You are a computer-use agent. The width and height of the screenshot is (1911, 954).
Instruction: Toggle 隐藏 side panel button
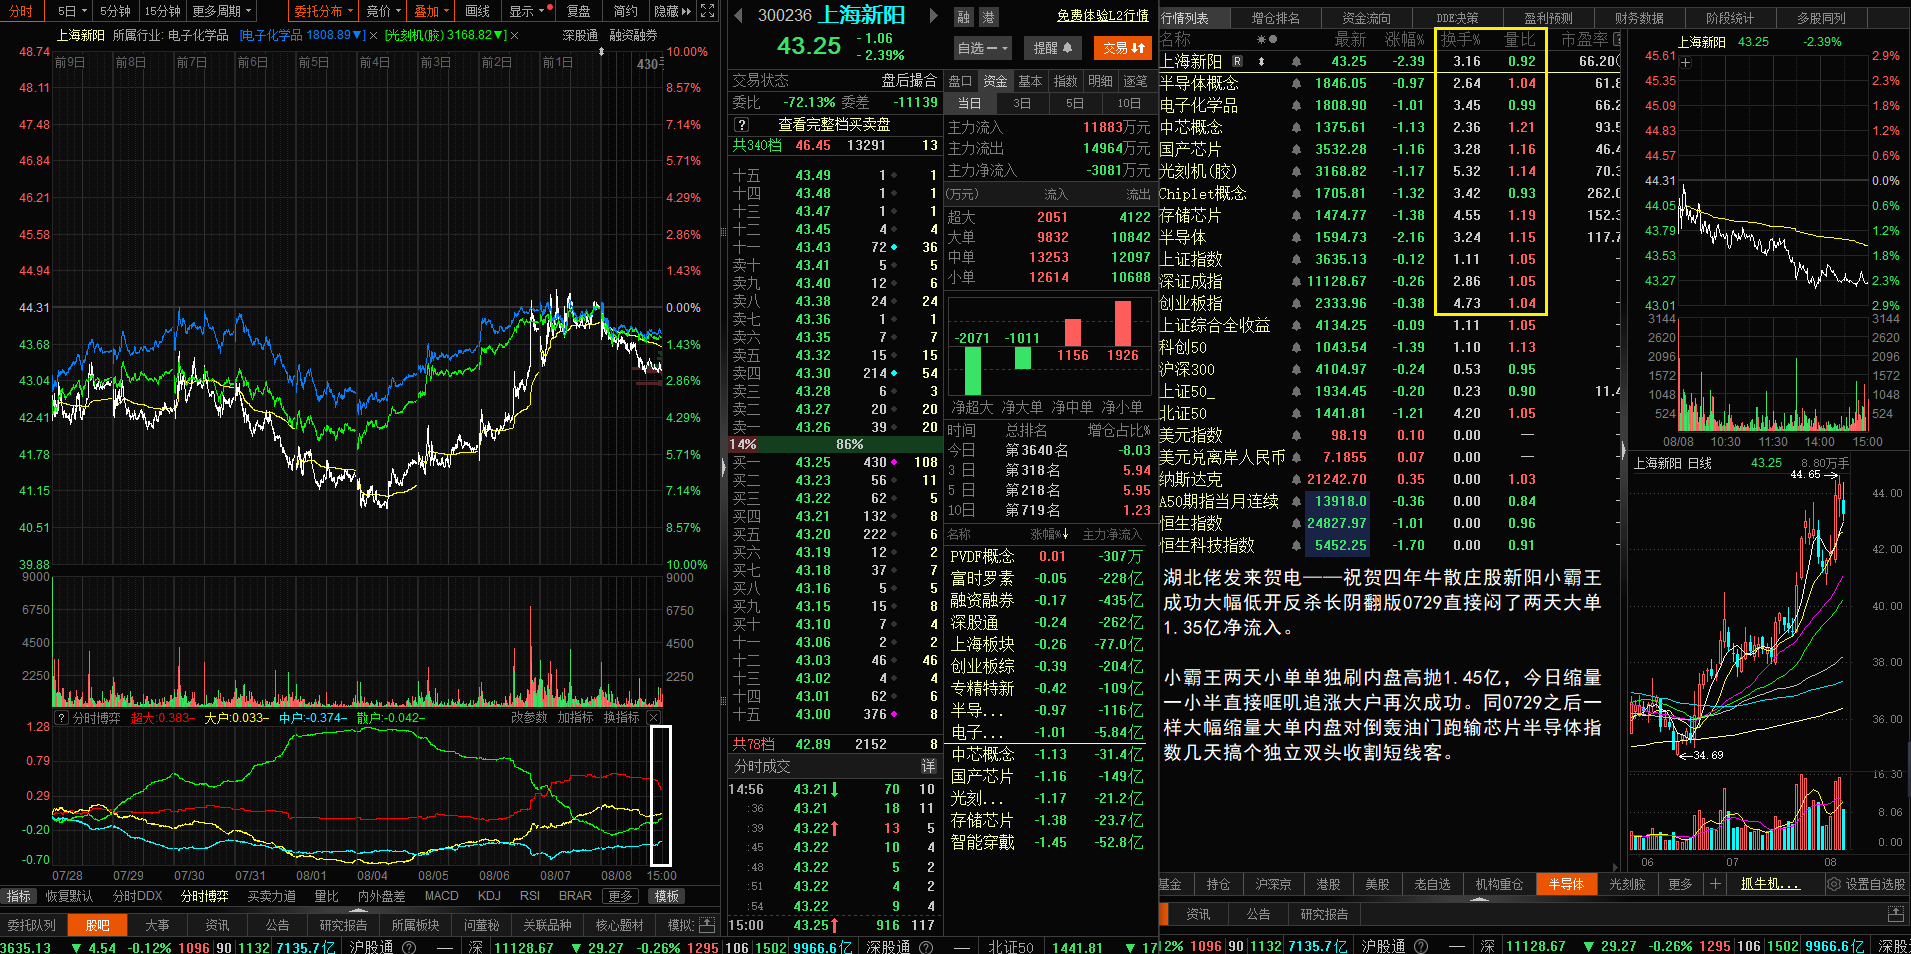[672, 11]
